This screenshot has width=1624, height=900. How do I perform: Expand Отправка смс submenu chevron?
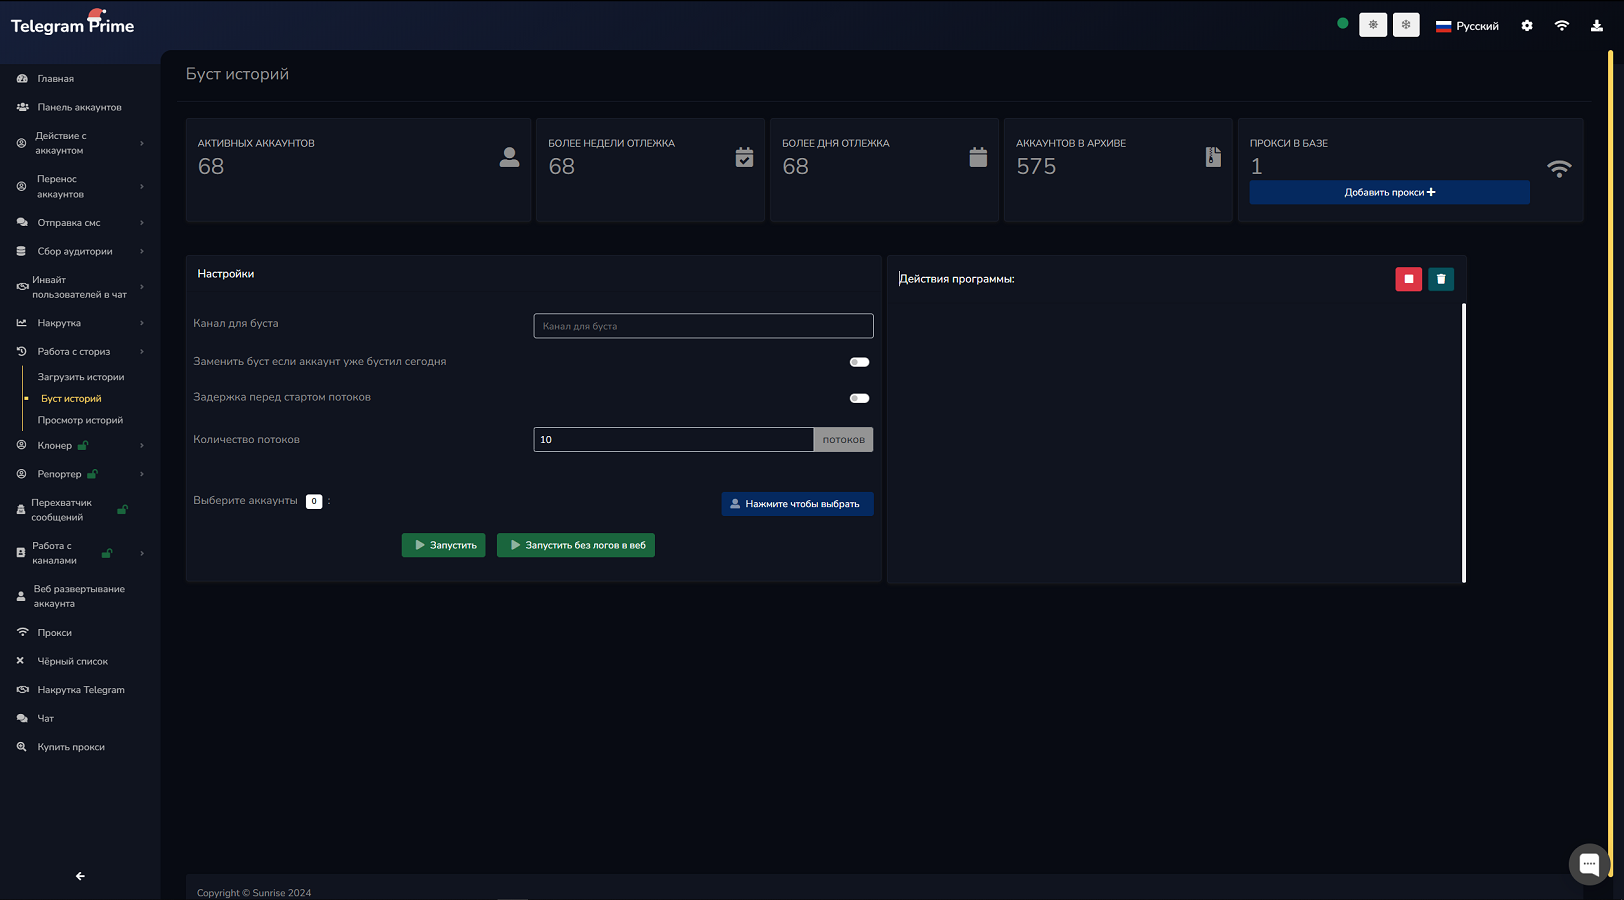point(142,222)
